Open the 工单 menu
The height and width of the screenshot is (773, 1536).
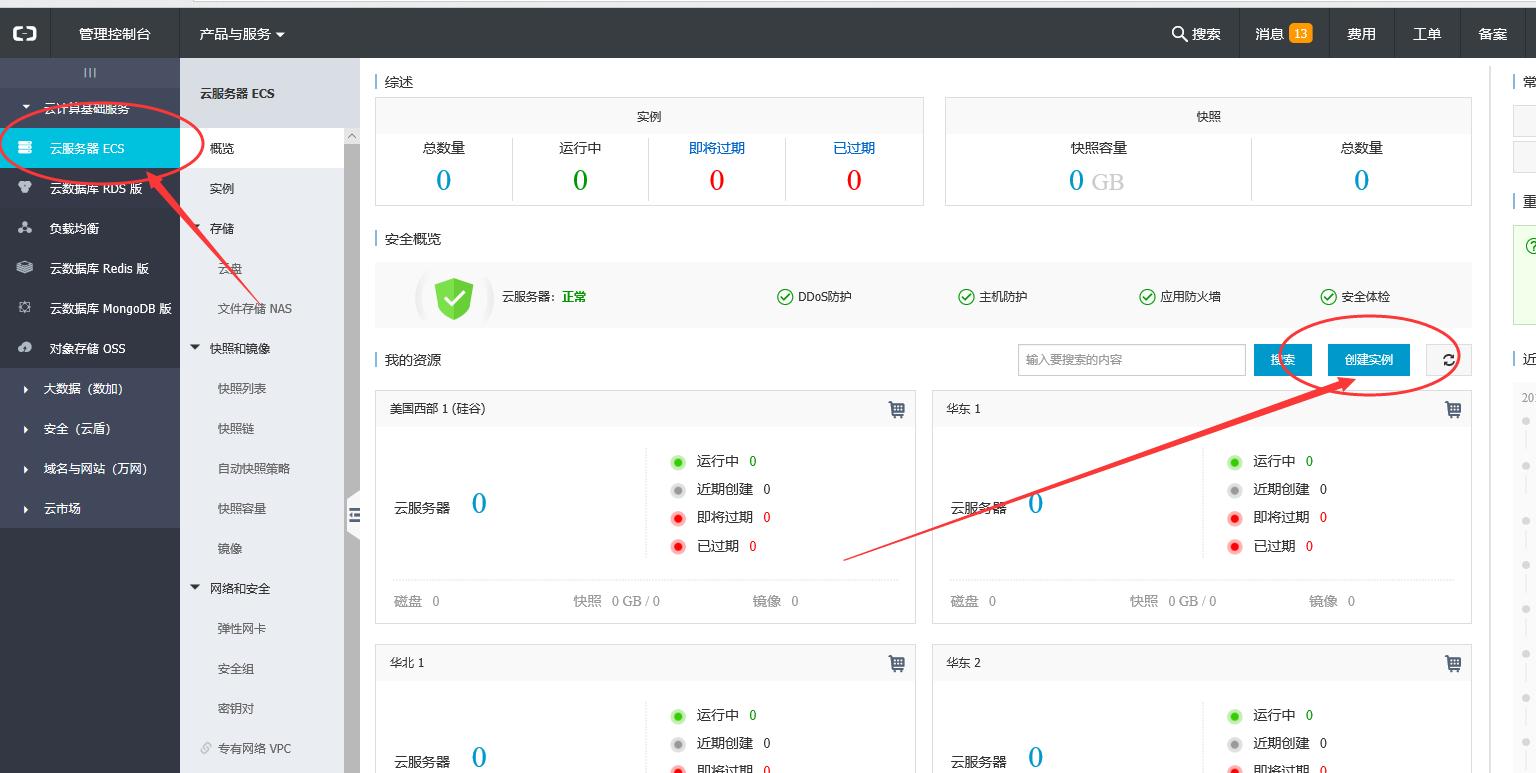coord(1427,34)
